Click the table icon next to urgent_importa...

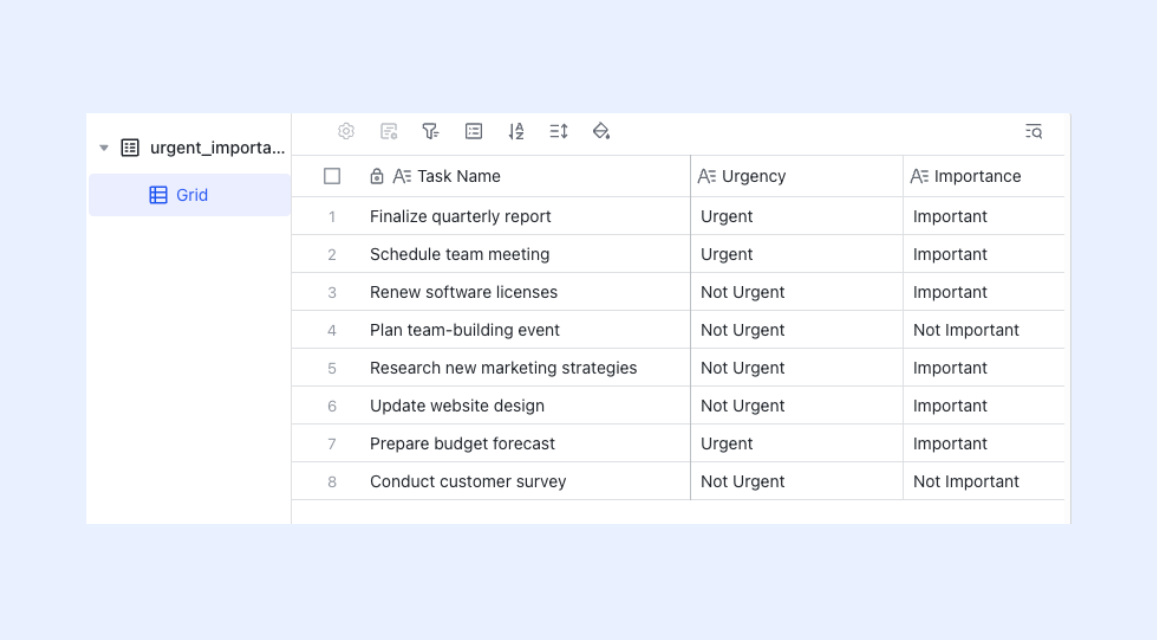point(130,148)
